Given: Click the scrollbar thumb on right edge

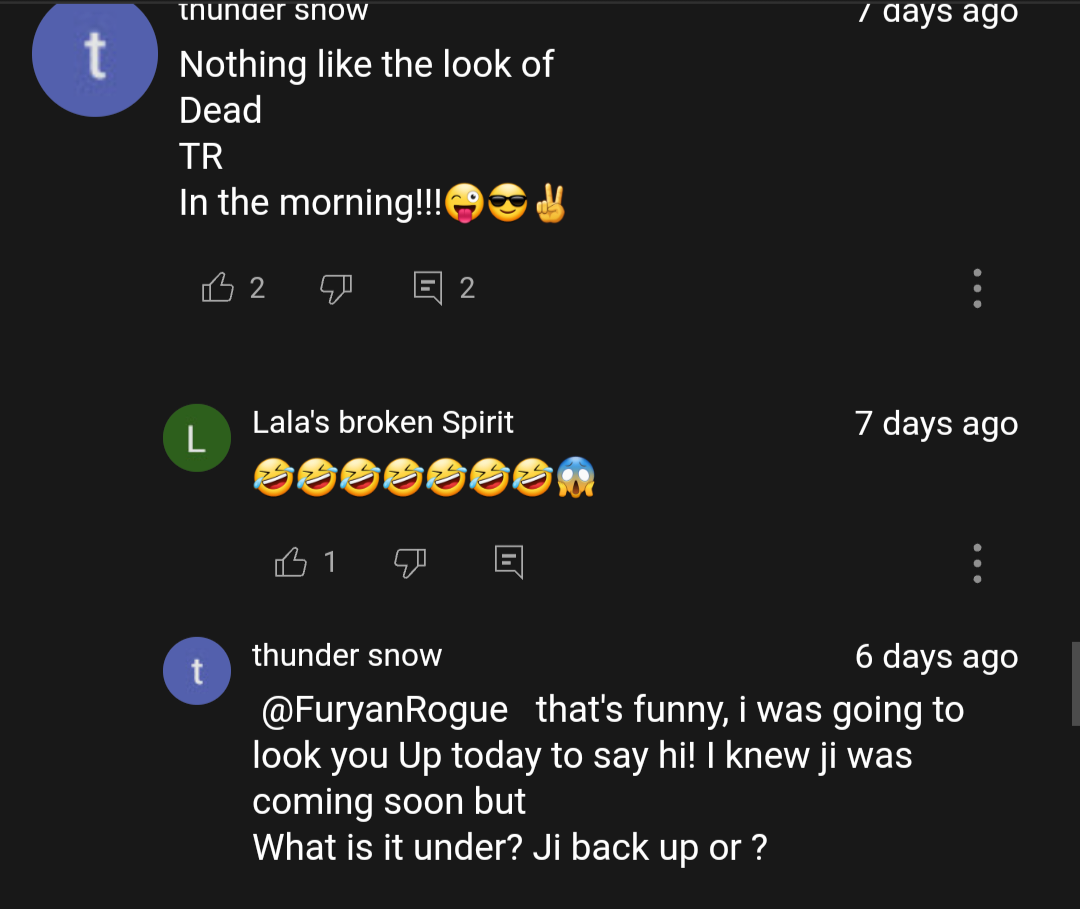Looking at the screenshot, I should pyautogui.click(x=1075, y=683).
